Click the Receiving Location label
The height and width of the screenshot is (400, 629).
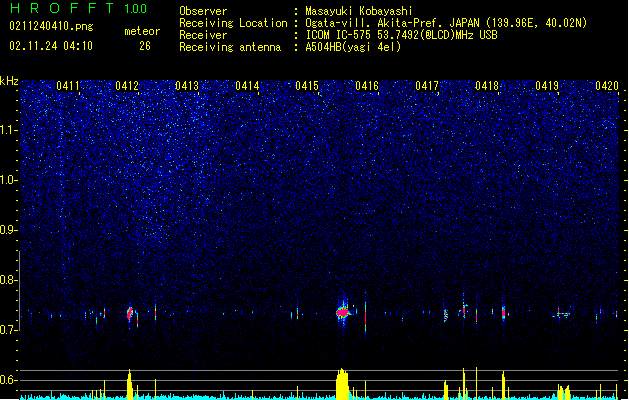tap(233, 23)
